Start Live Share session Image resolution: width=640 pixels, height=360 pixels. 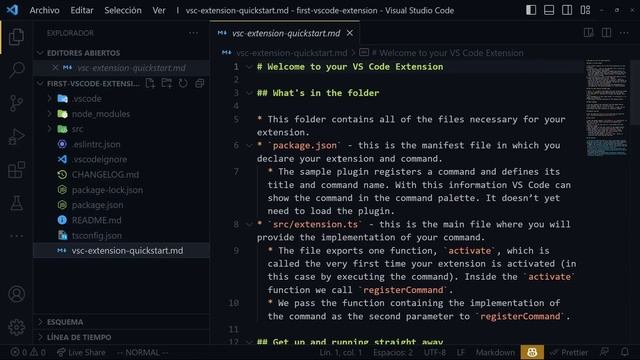click(x=81, y=352)
